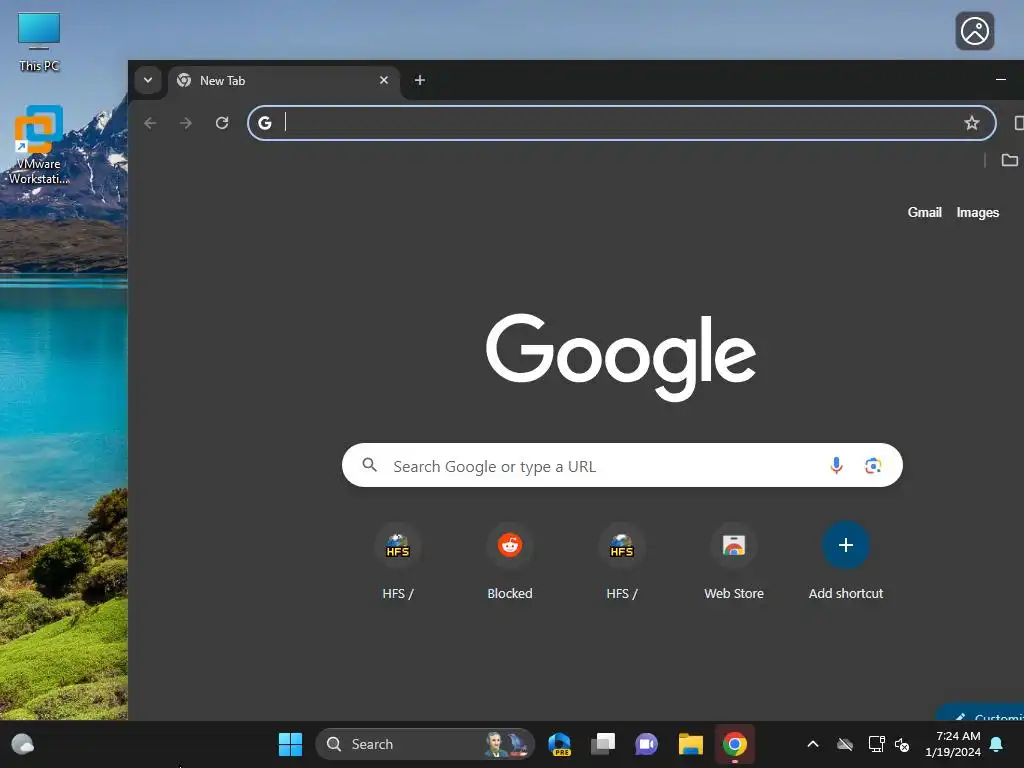Open the Web Store shortcut
This screenshot has height=768, width=1024.
coord(734,562)
